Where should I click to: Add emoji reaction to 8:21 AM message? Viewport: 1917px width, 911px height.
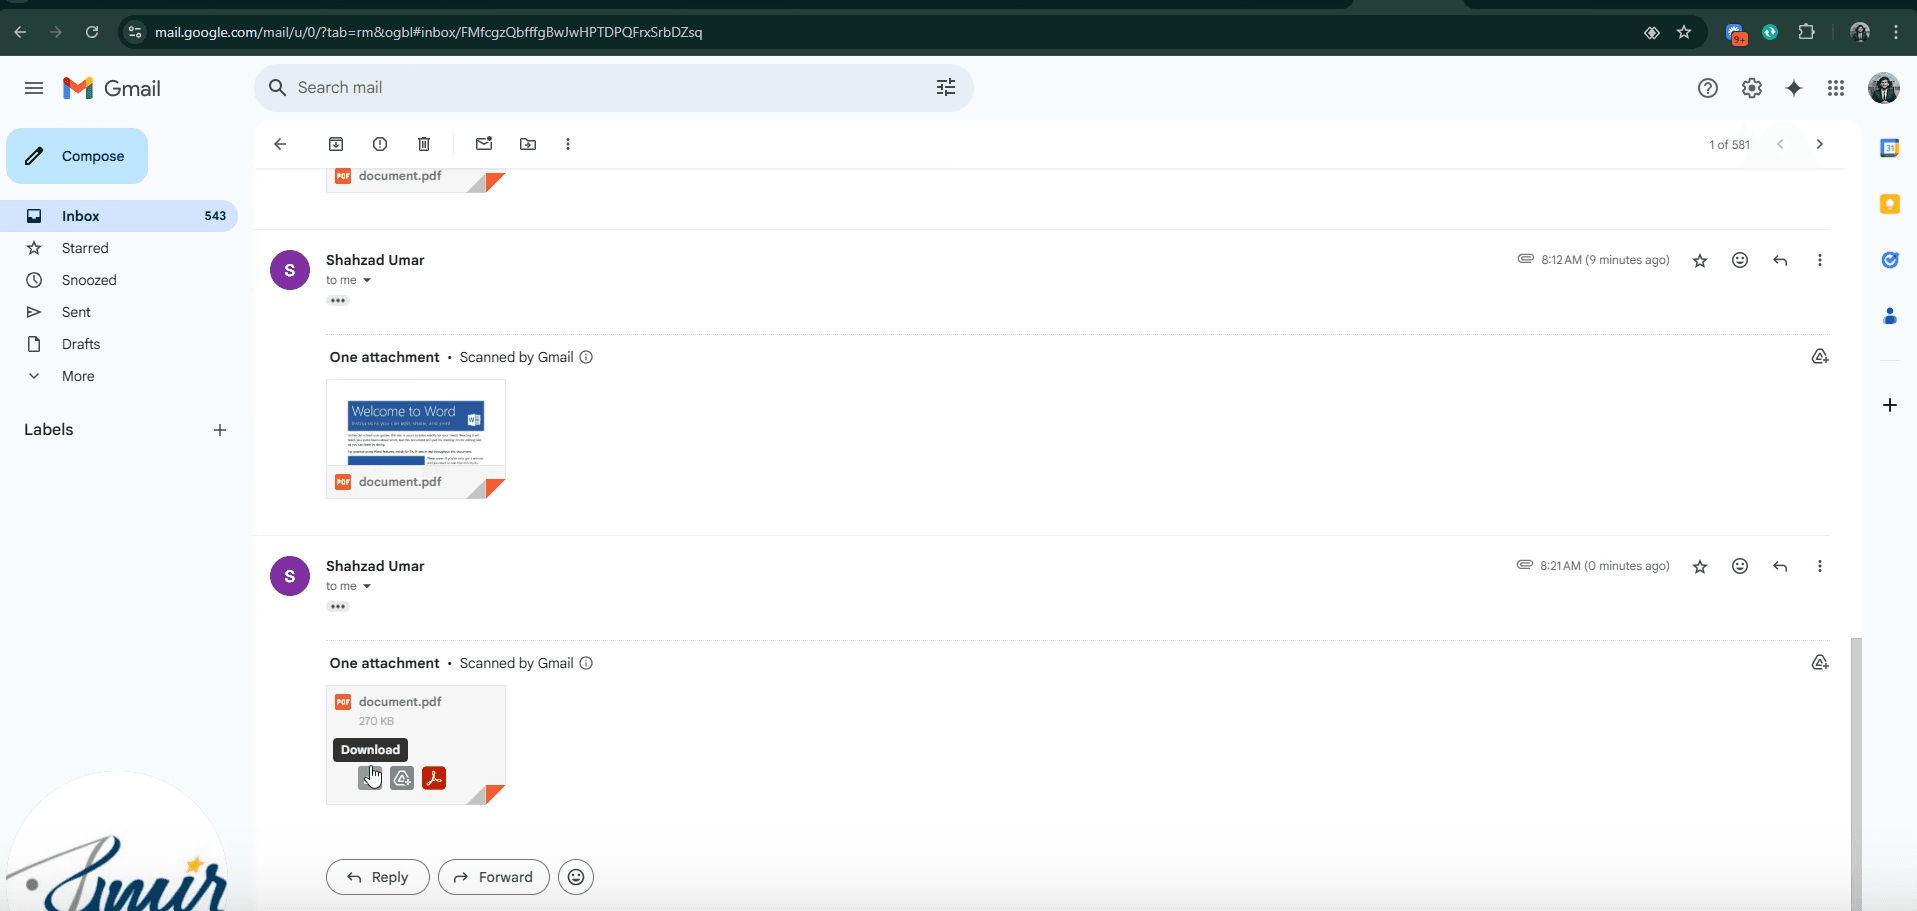(1740, 566)
